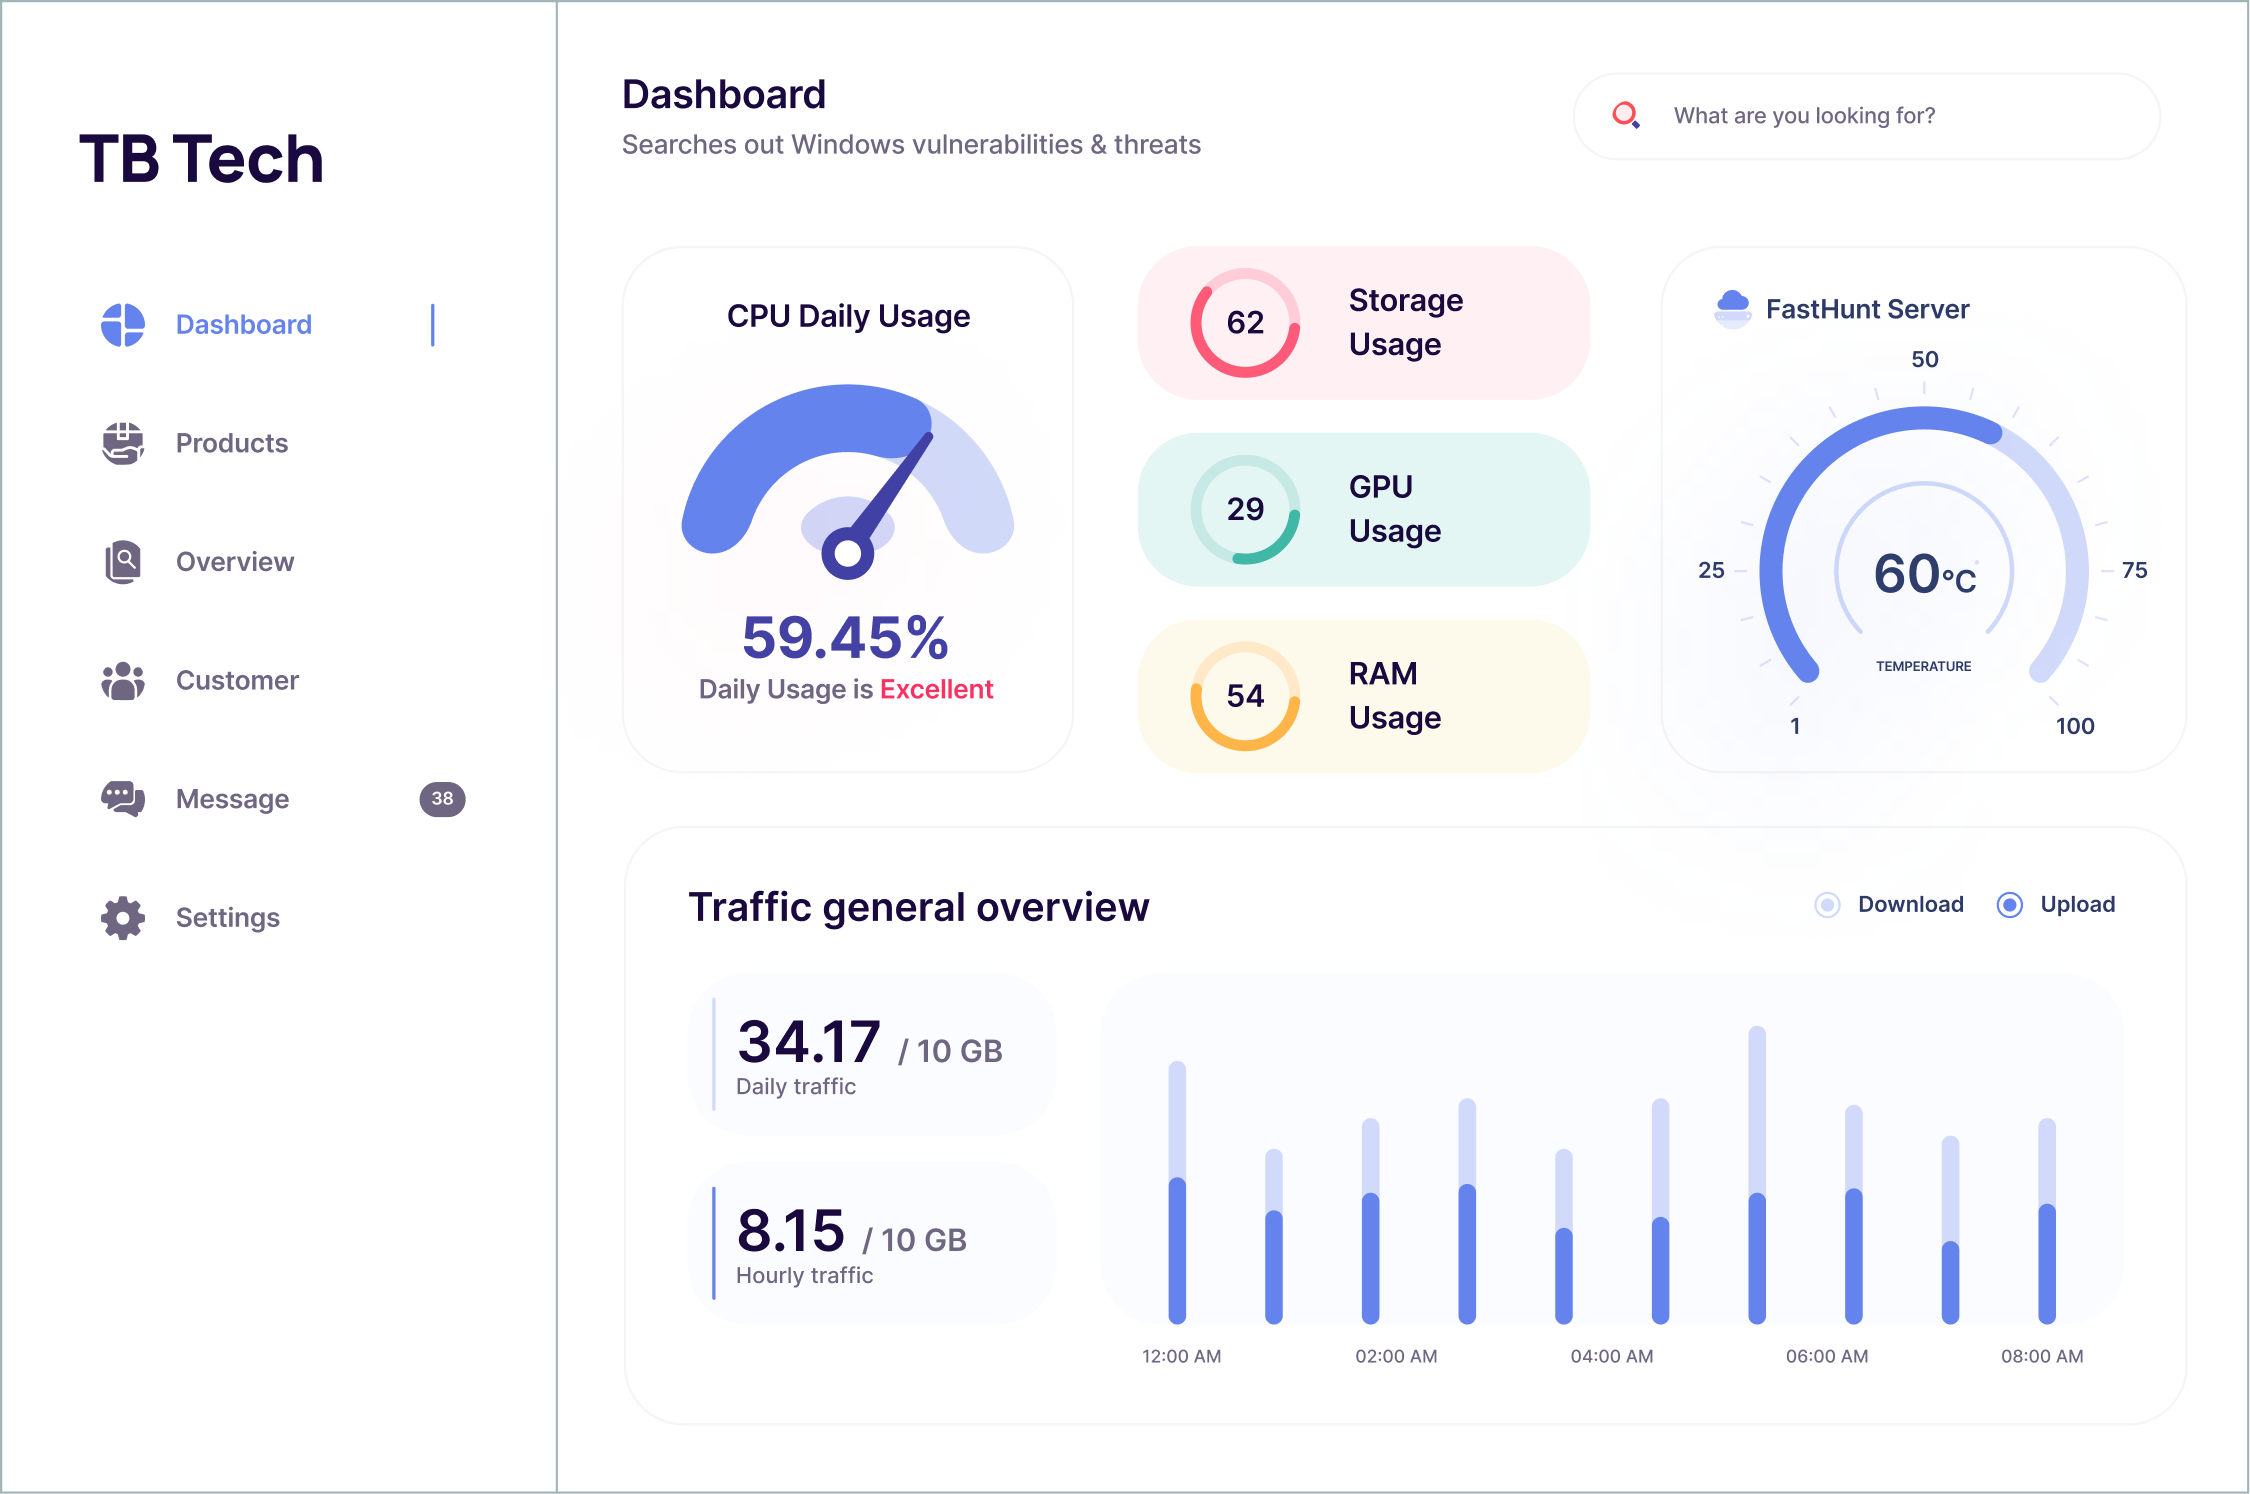The image size is (2250, 1494).
Task: Click the Products box icon
Action: 123,443
